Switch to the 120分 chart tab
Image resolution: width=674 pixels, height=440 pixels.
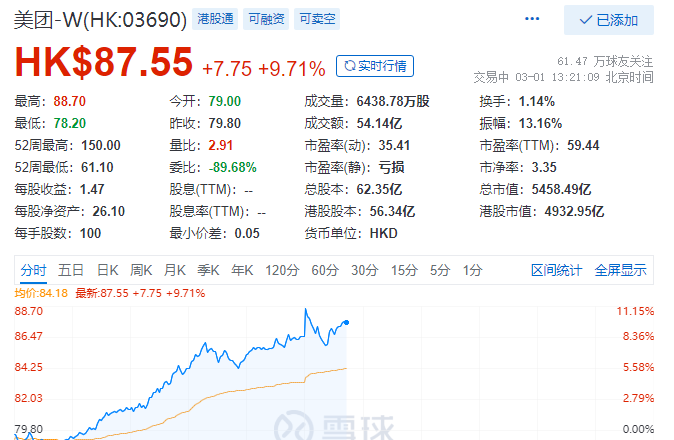pos(282,270)
